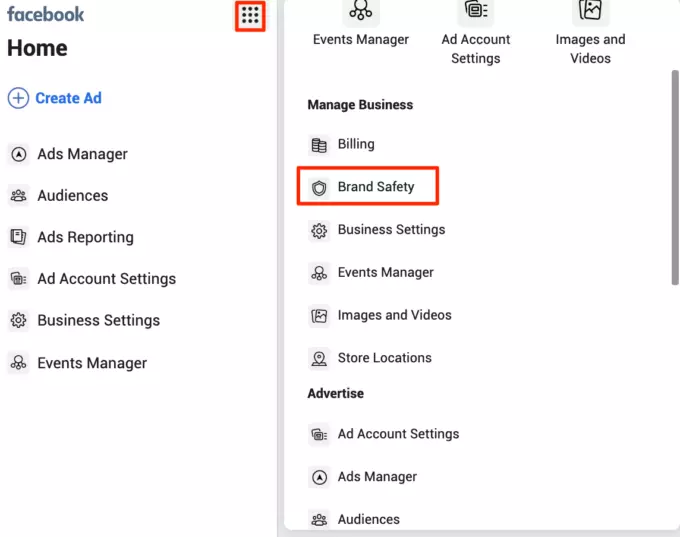The width and height of the screenshot is (680, 537).
Task: Click the Audiences icon in left sidebar
Action: pyautogui.click(x=18, y=196)
